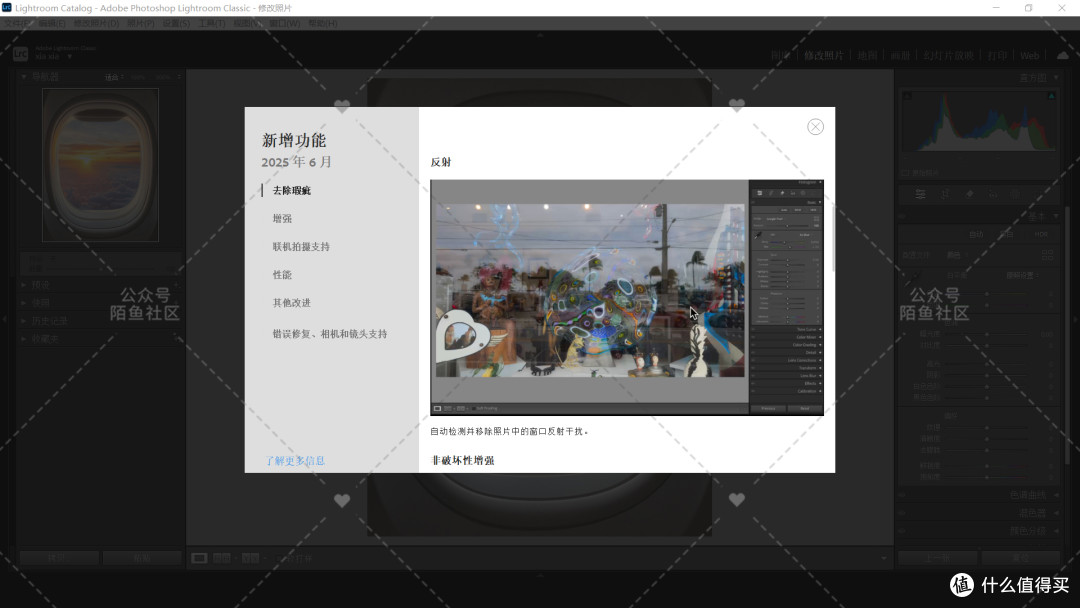Open the identity plate dropdown arrow
The image size is (1080, 608).
click(70, 56)
